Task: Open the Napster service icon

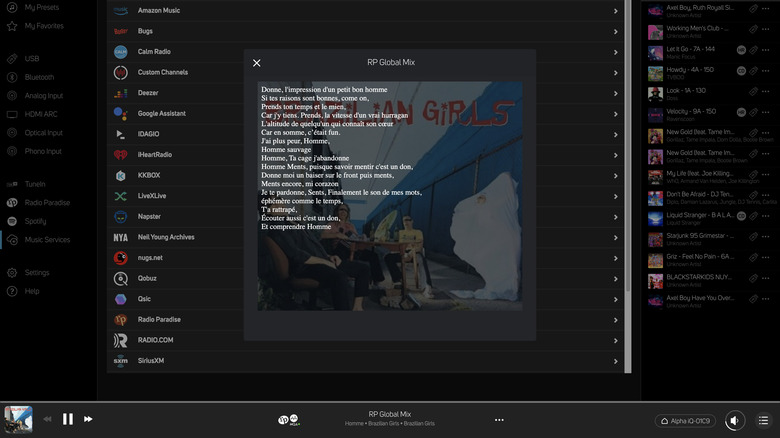Action: 120,216
